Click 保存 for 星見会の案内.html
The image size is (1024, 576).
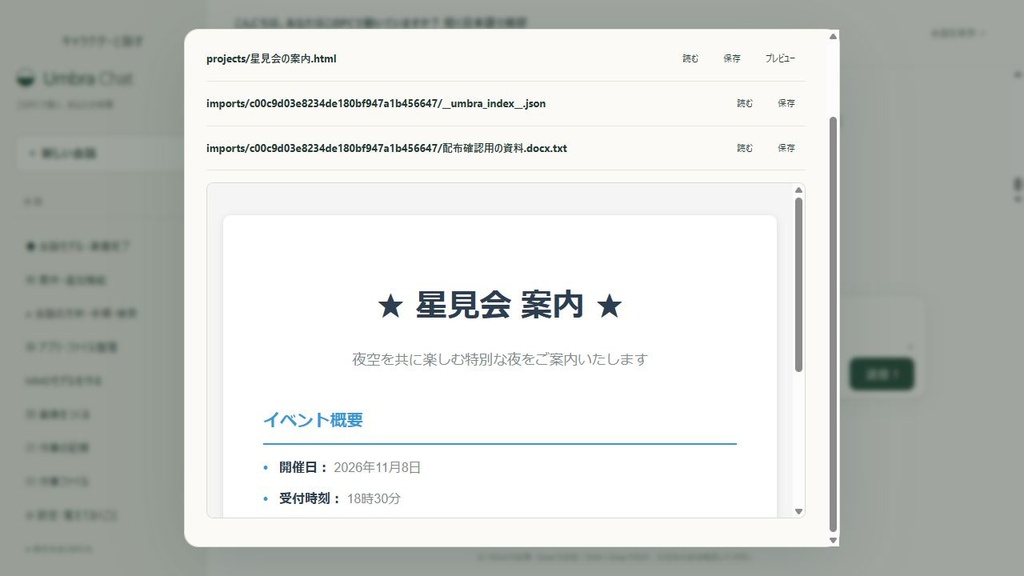[x=731, y=59]
